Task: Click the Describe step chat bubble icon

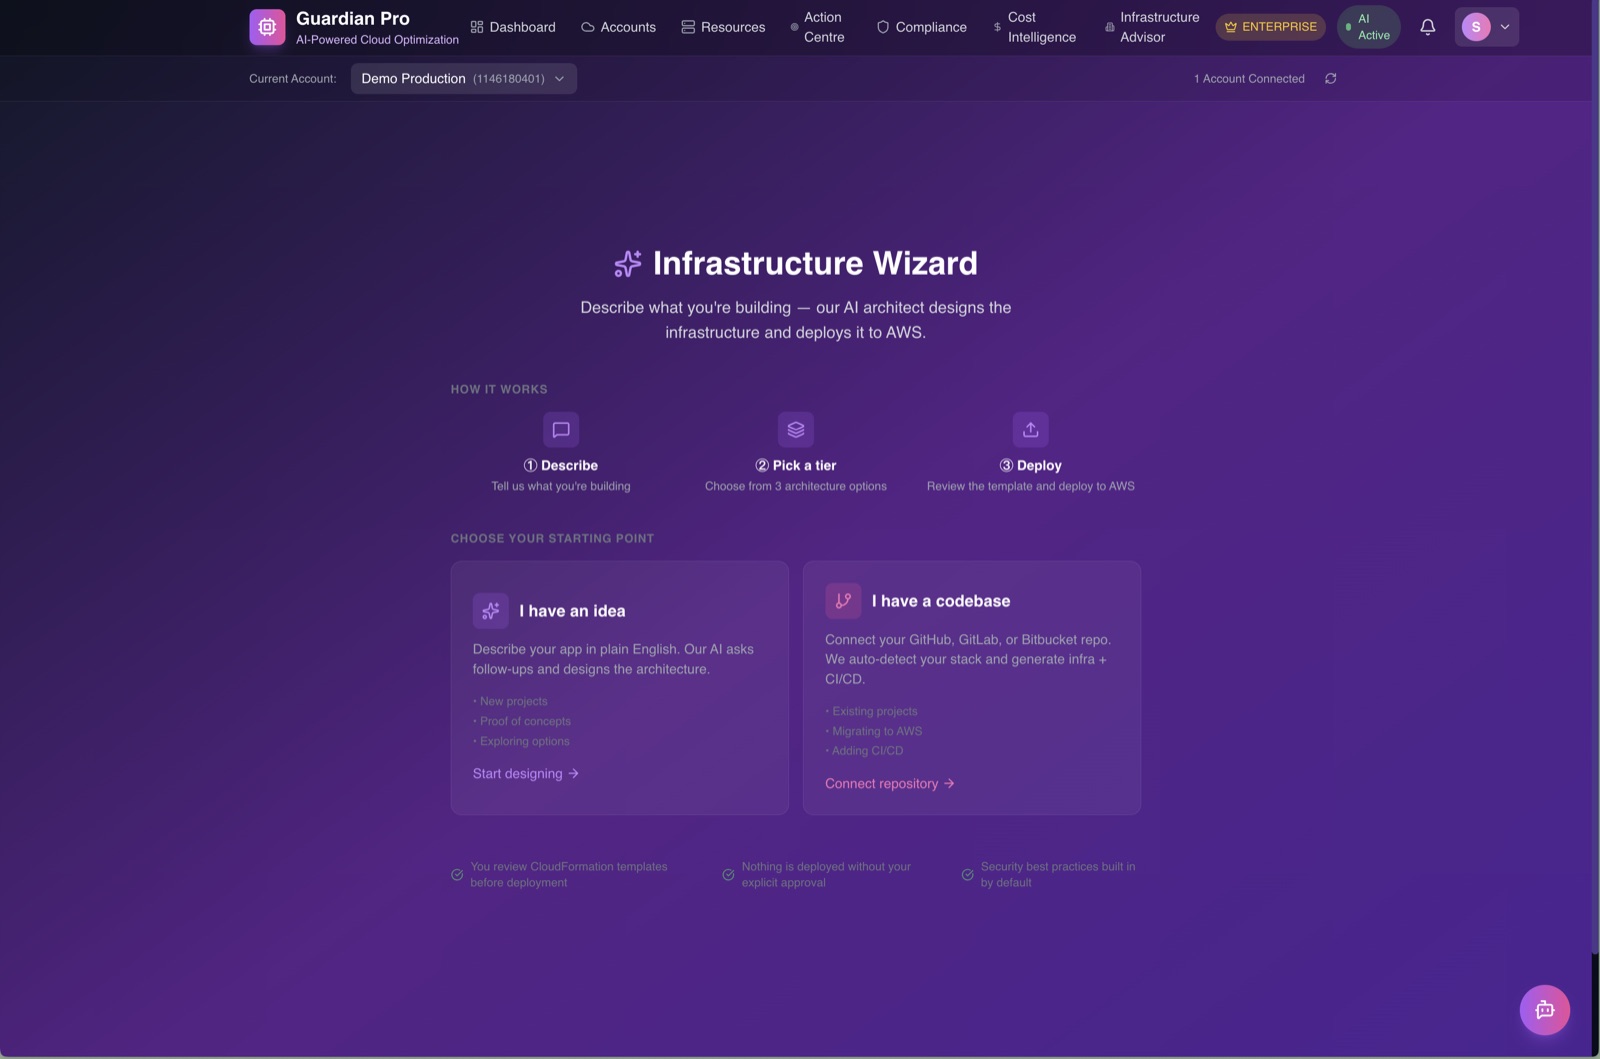Action: coord(561,430)
